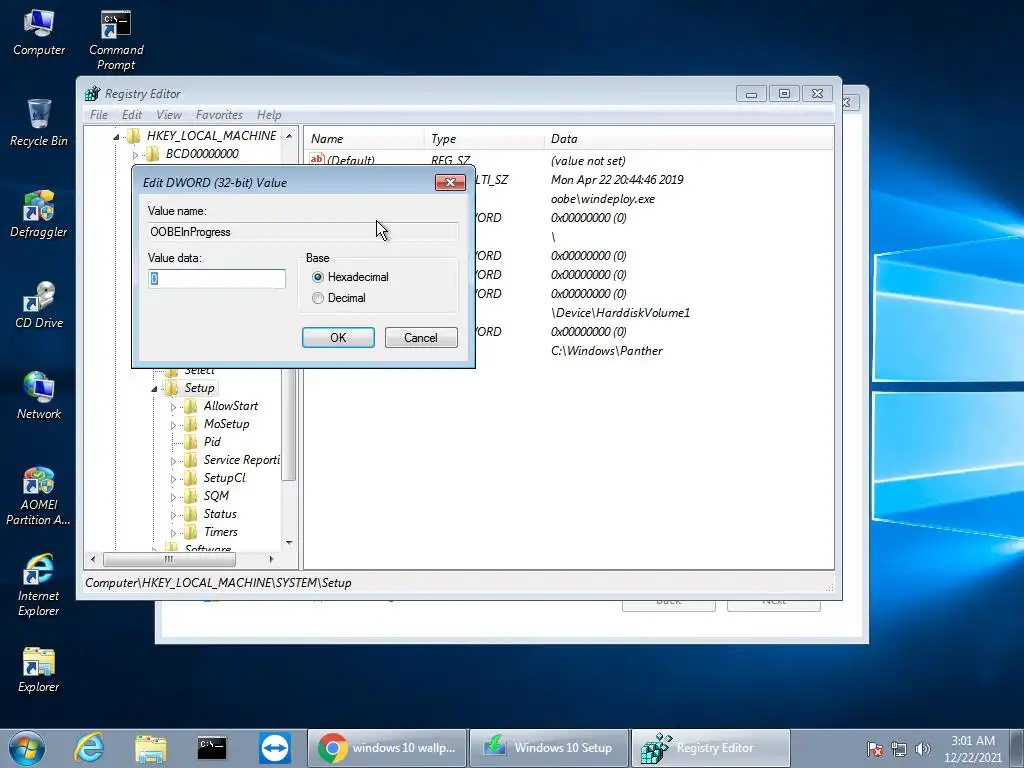The width and height of the screenshot is (1024, 768).
Task: Select the HKEY_LOCAL_MACHINE folder icon
Action: (134, 136)
